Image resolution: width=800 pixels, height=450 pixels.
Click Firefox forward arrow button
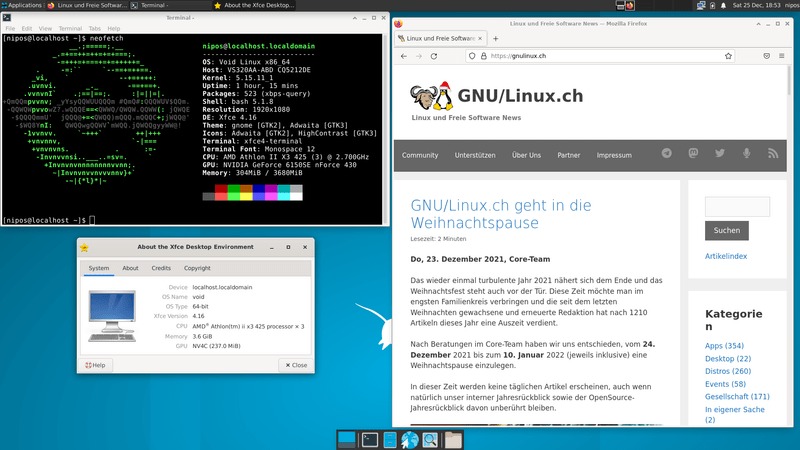tap(419, 56)
